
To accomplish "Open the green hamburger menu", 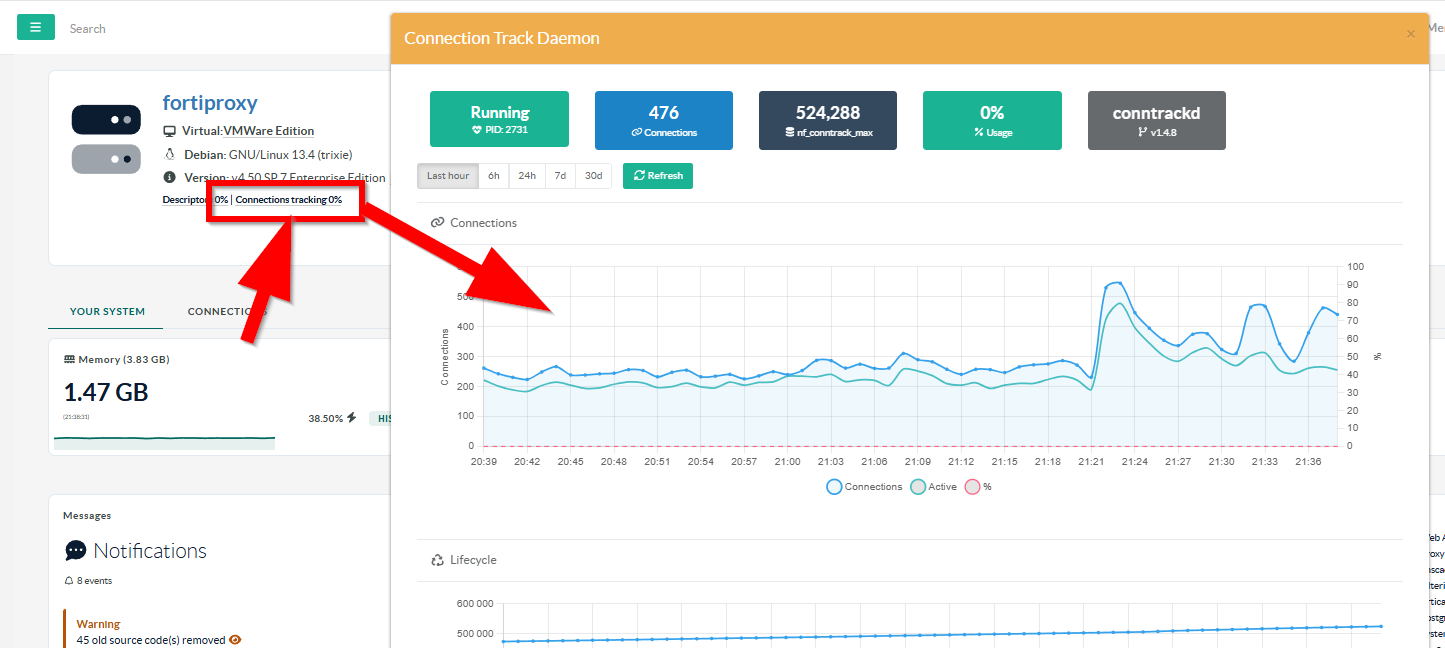I will tap(36, 28).
